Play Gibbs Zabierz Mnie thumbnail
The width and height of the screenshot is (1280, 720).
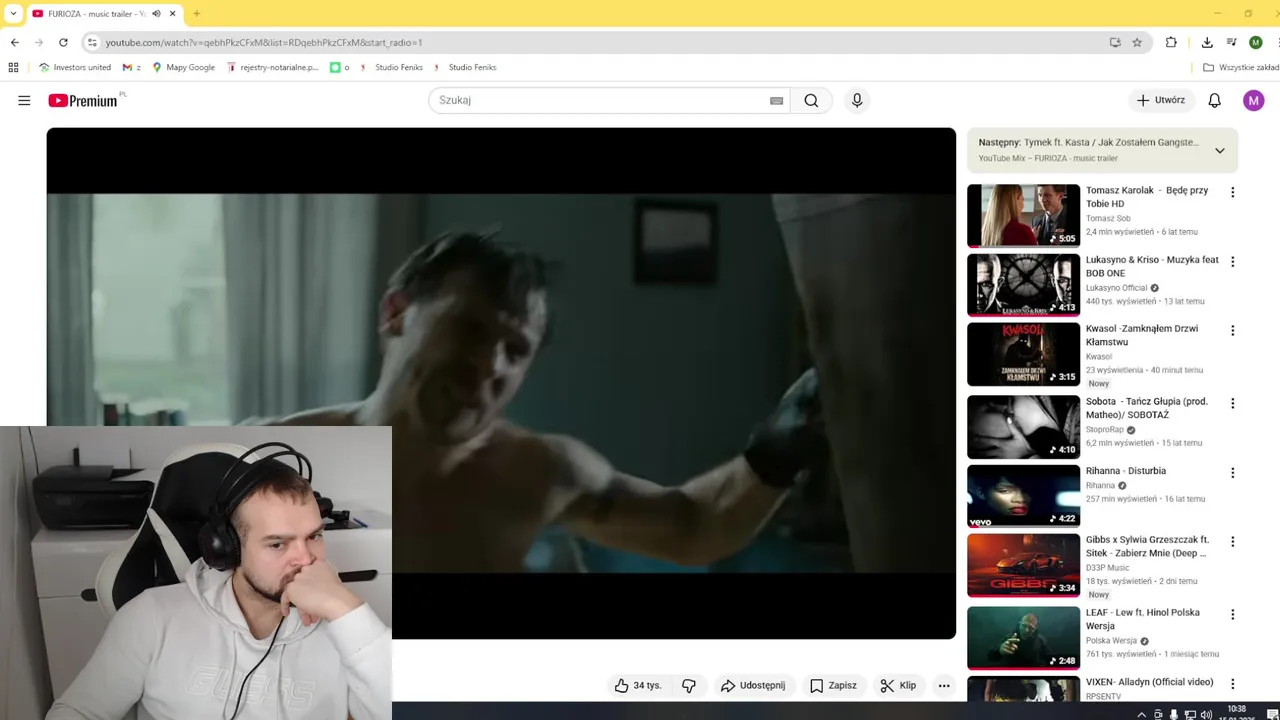tap(1023, 565)
